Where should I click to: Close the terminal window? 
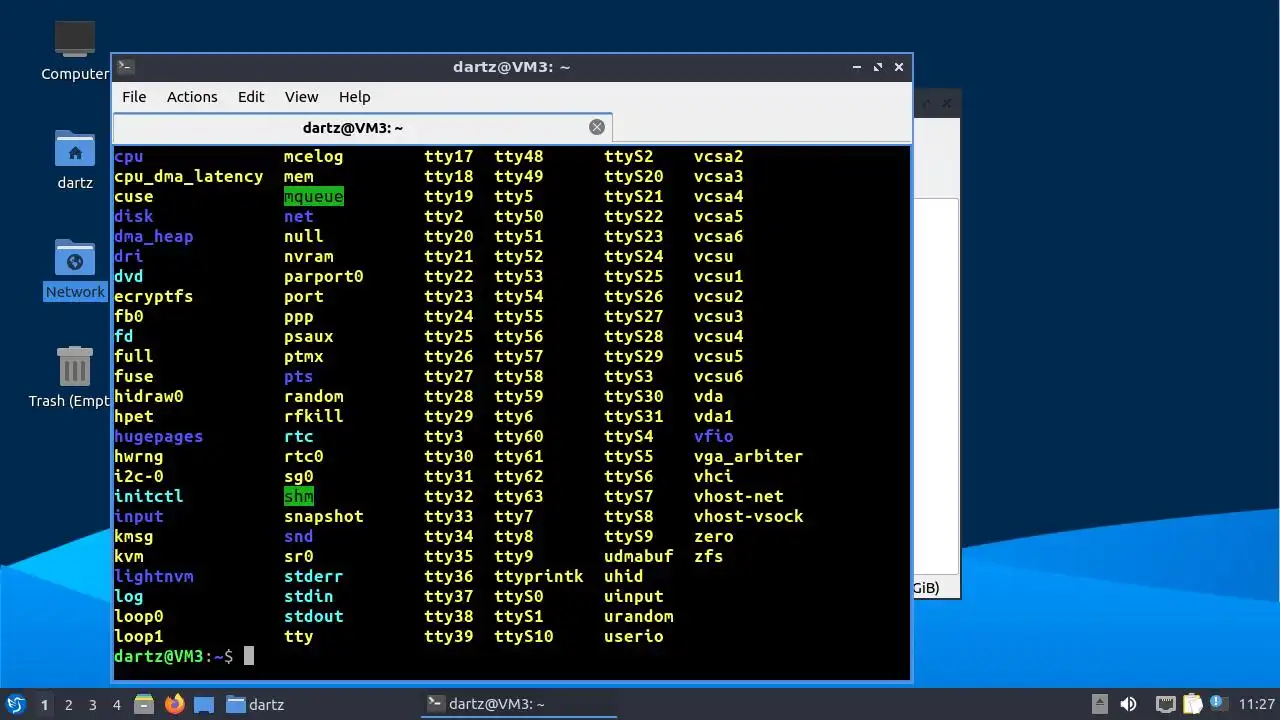pos(899,67)
